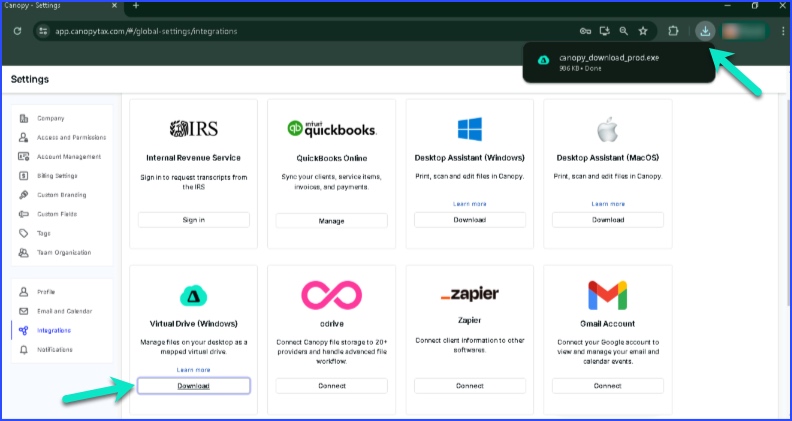Click the Tags tag icon
Screen dimensions: 792x421
click(23, 233)
